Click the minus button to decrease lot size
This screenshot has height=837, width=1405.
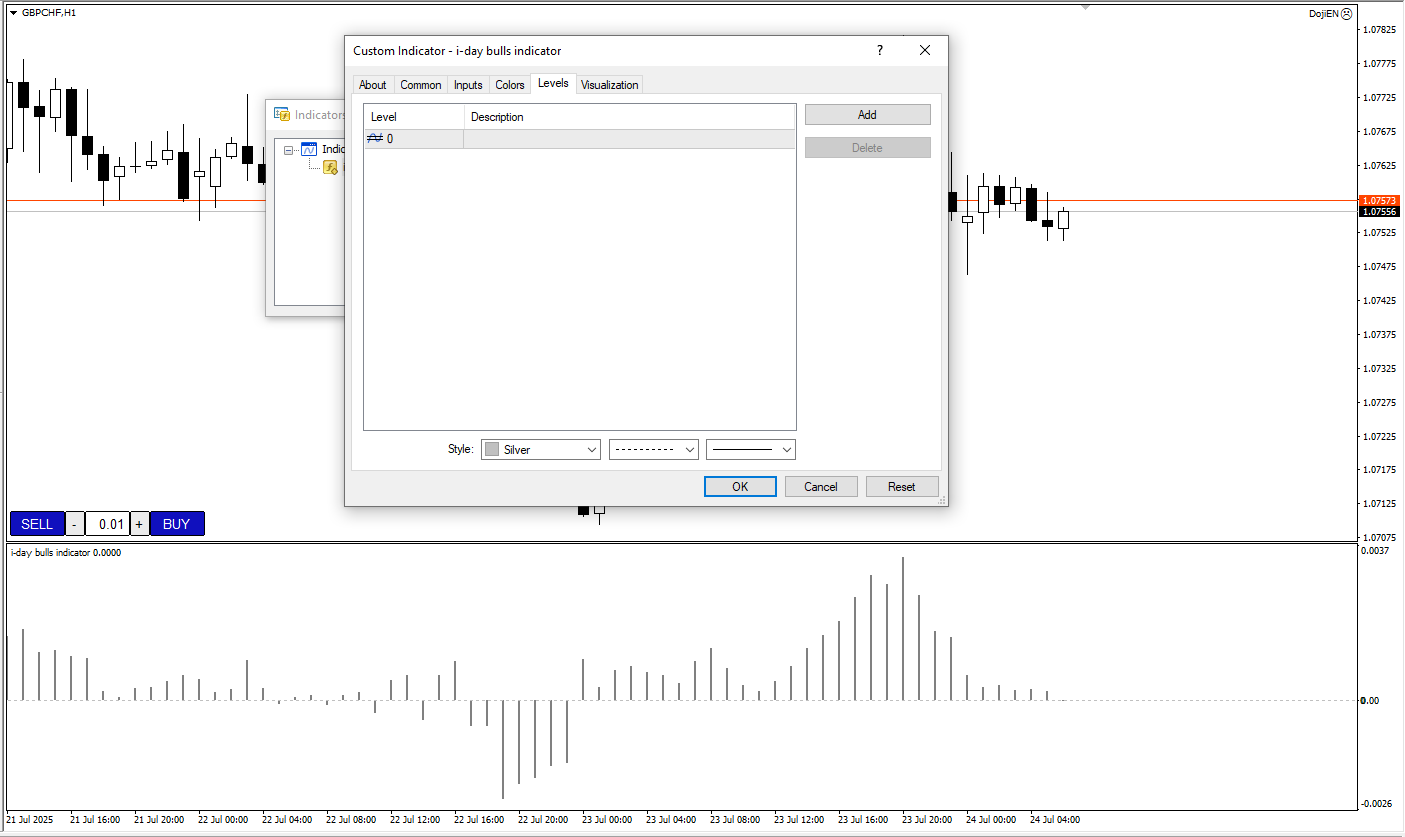point(76,524)
